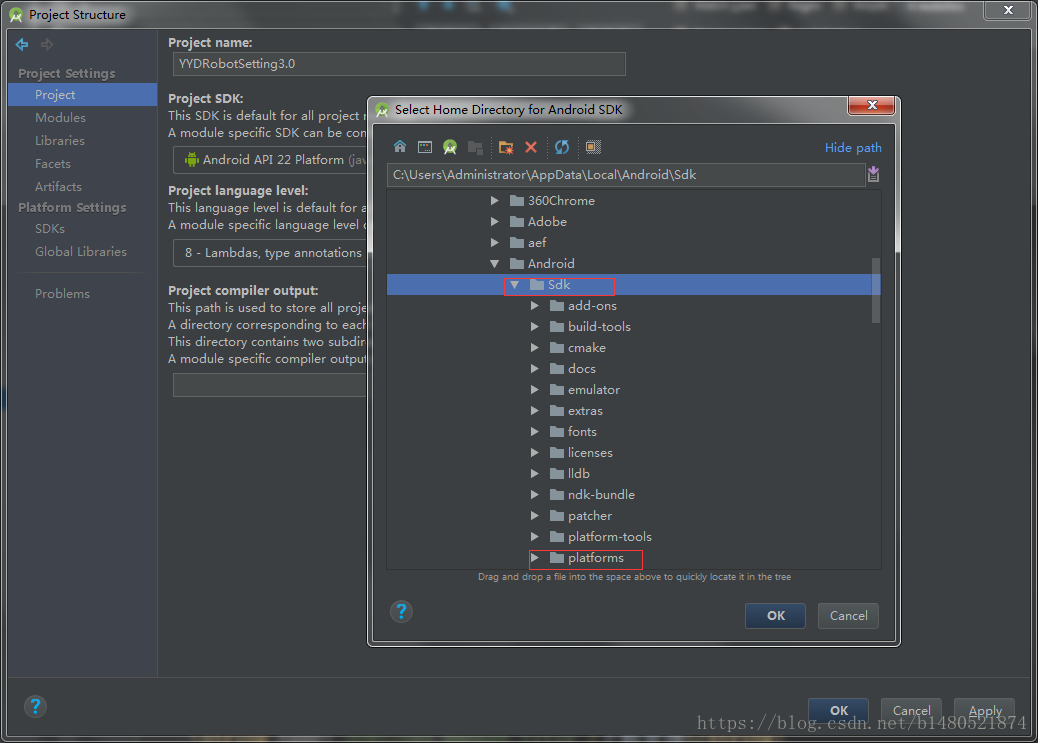The height and width of the screenshot is (743, 1038).
Task: Cancel the SDK directory dialog
Action: (848, 616)
